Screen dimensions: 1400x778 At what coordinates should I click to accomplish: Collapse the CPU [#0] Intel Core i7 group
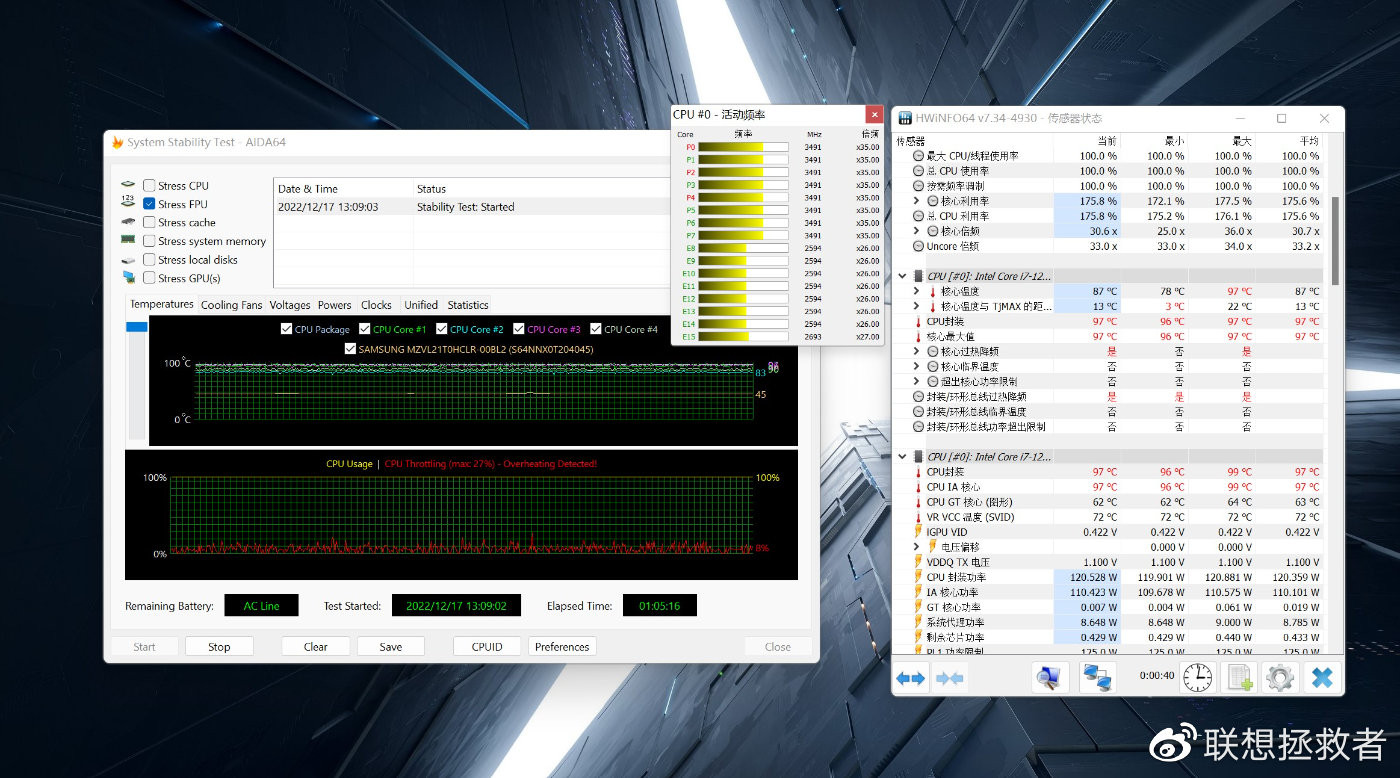[x=904, y=276]
